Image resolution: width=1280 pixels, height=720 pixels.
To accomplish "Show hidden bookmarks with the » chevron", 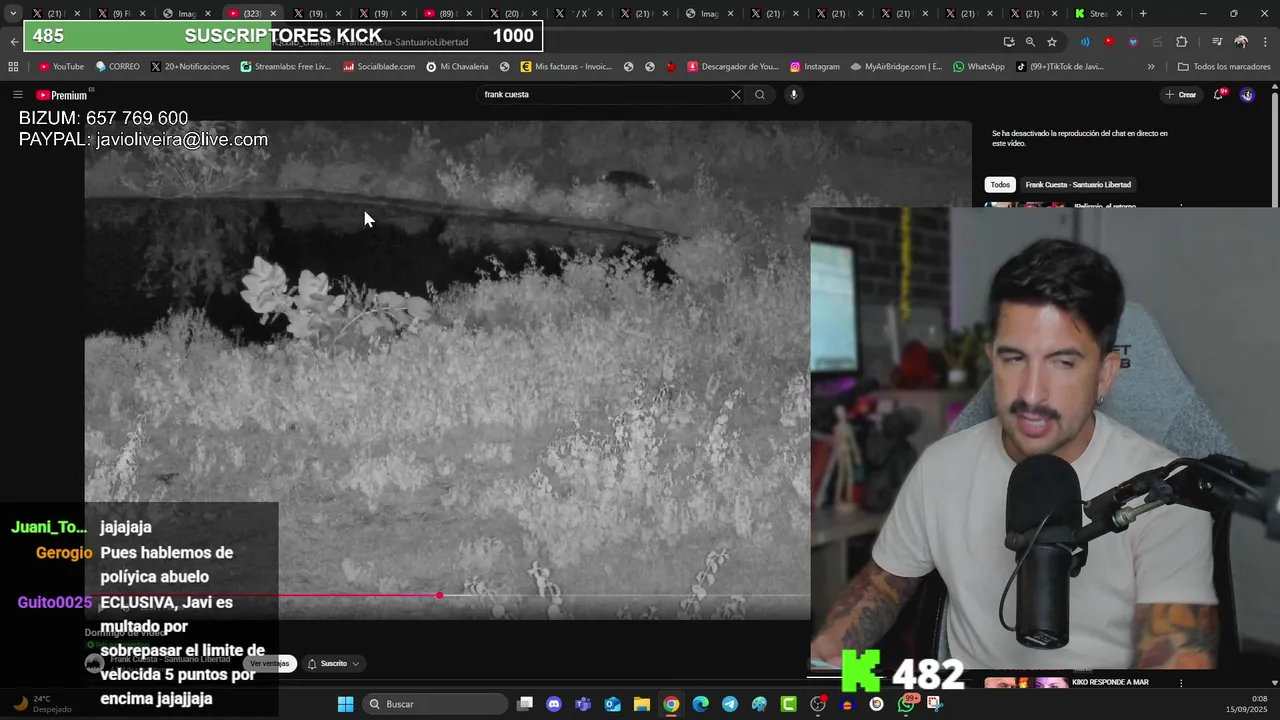I will (x=1151, y=67).
